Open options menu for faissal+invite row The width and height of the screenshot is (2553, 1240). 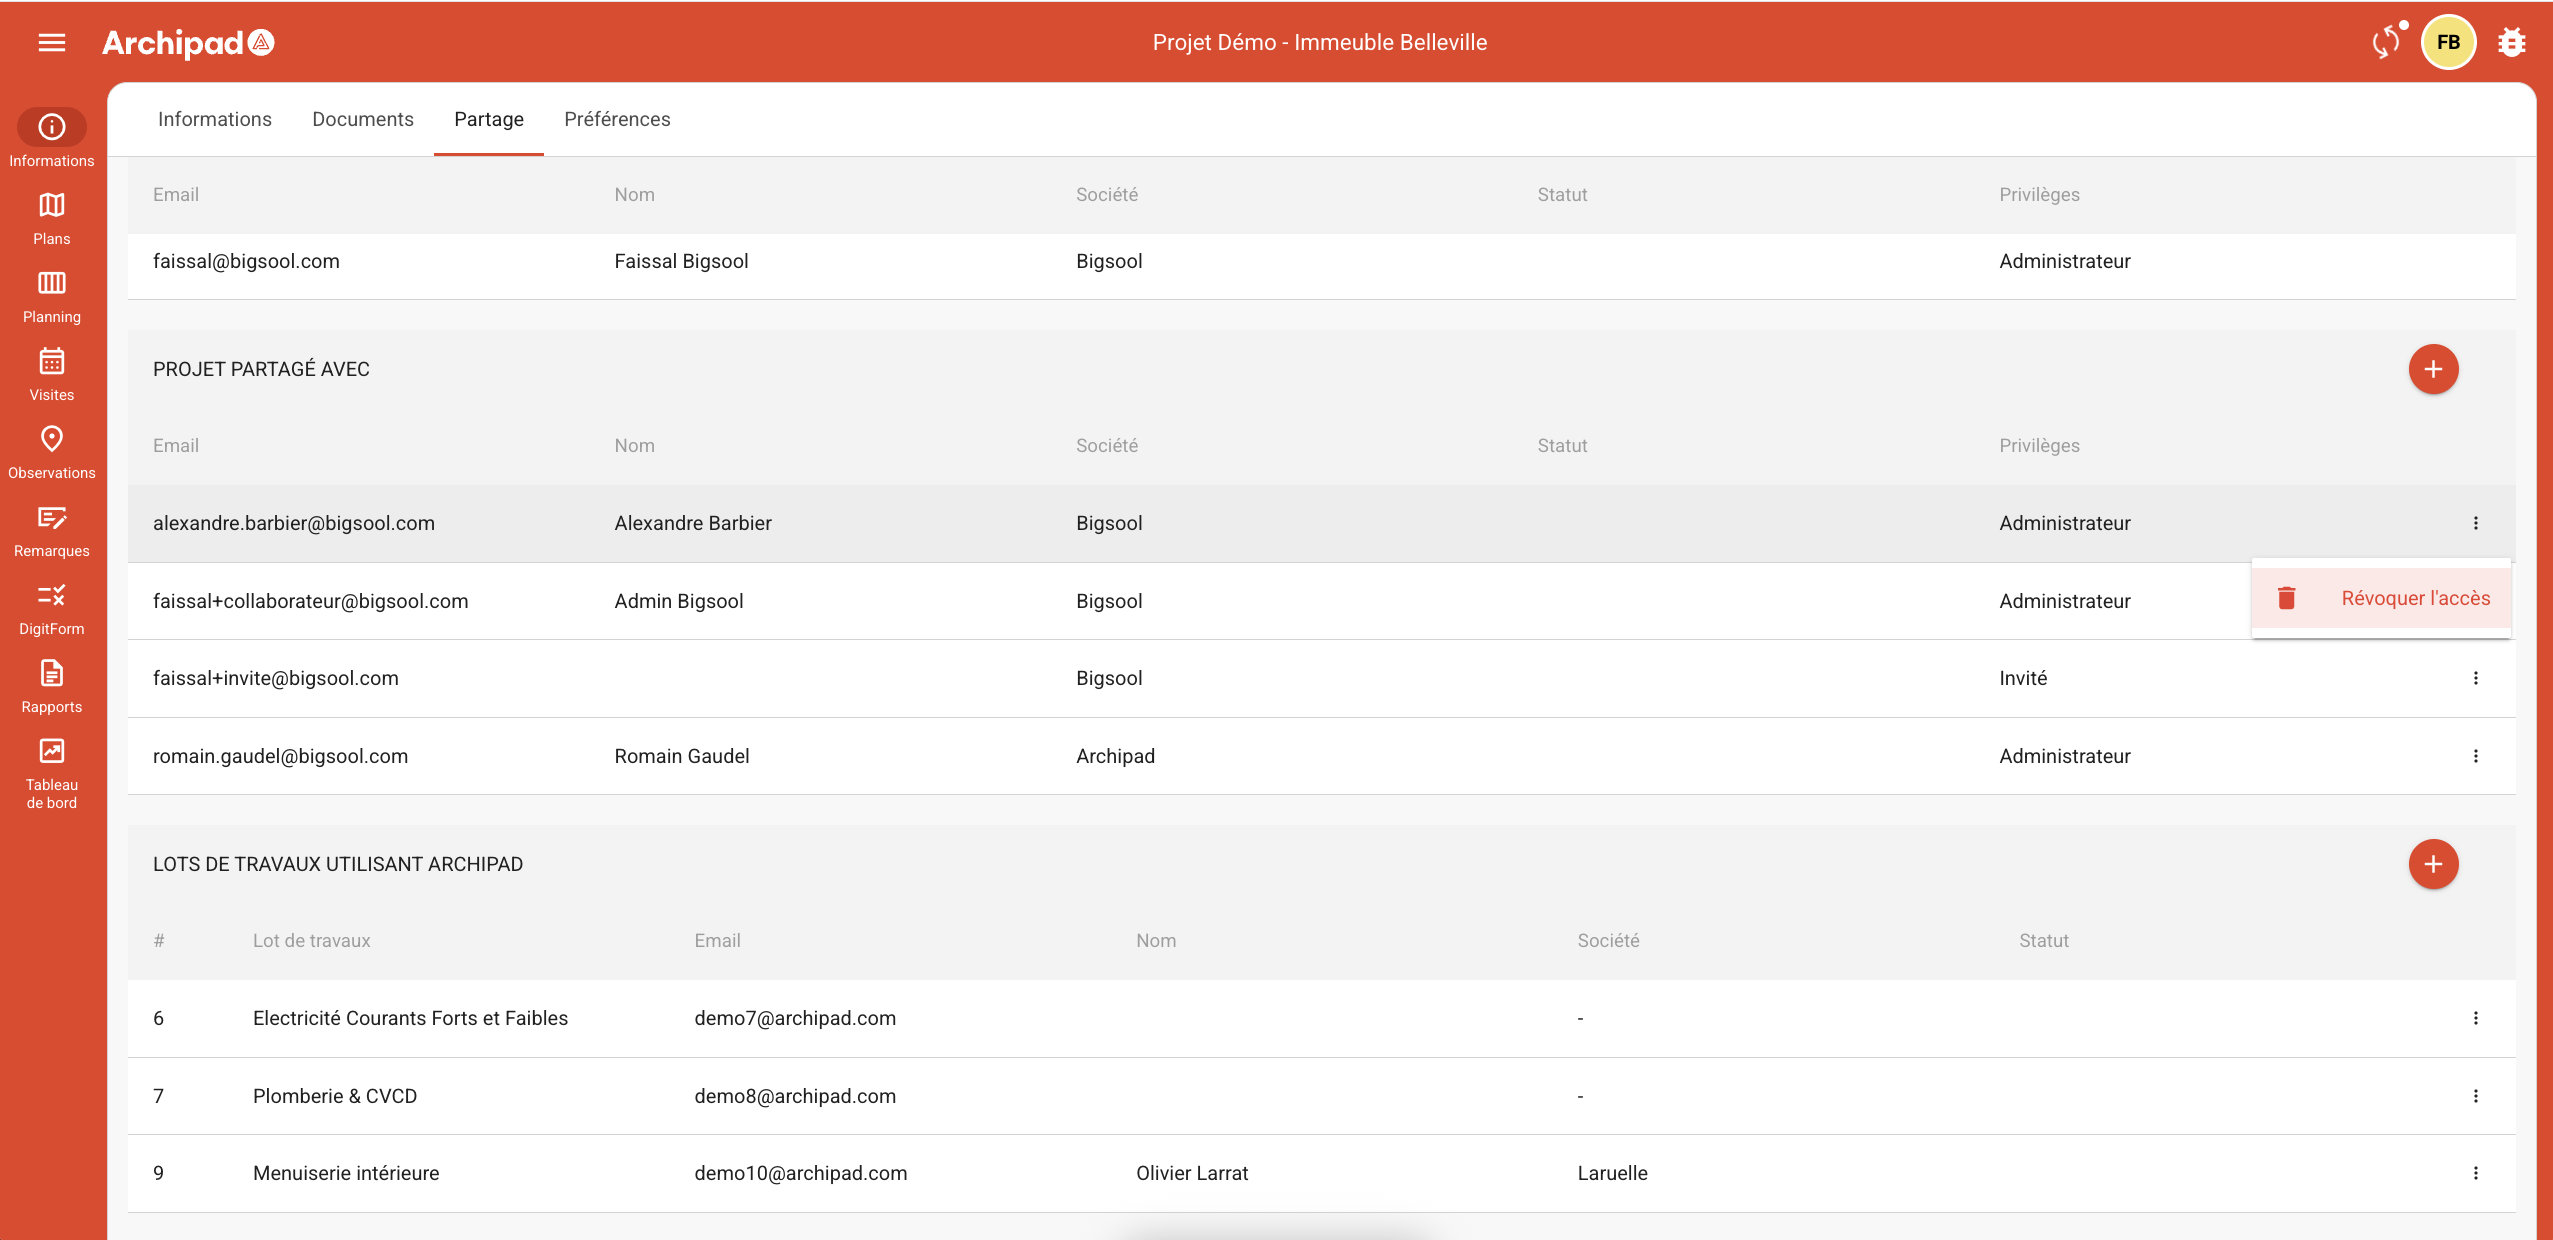[x=2476, y=678]
